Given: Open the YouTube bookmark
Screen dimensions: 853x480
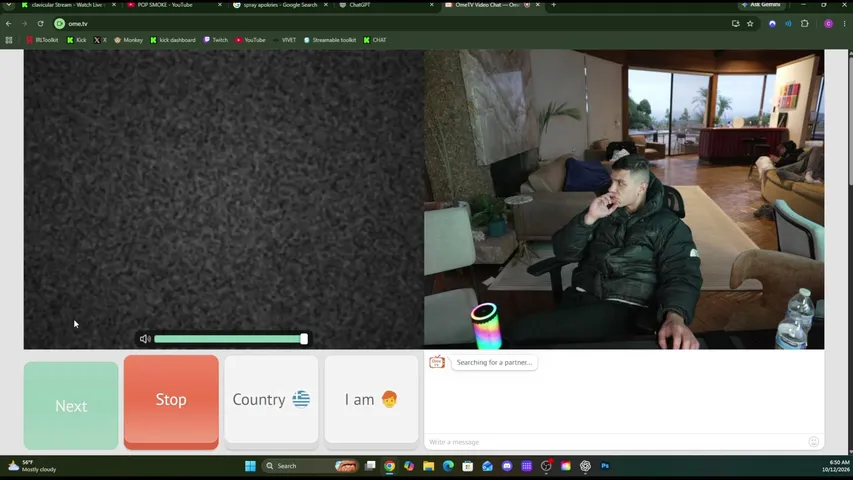Looking at the screenshot, I should click(251, 40).
